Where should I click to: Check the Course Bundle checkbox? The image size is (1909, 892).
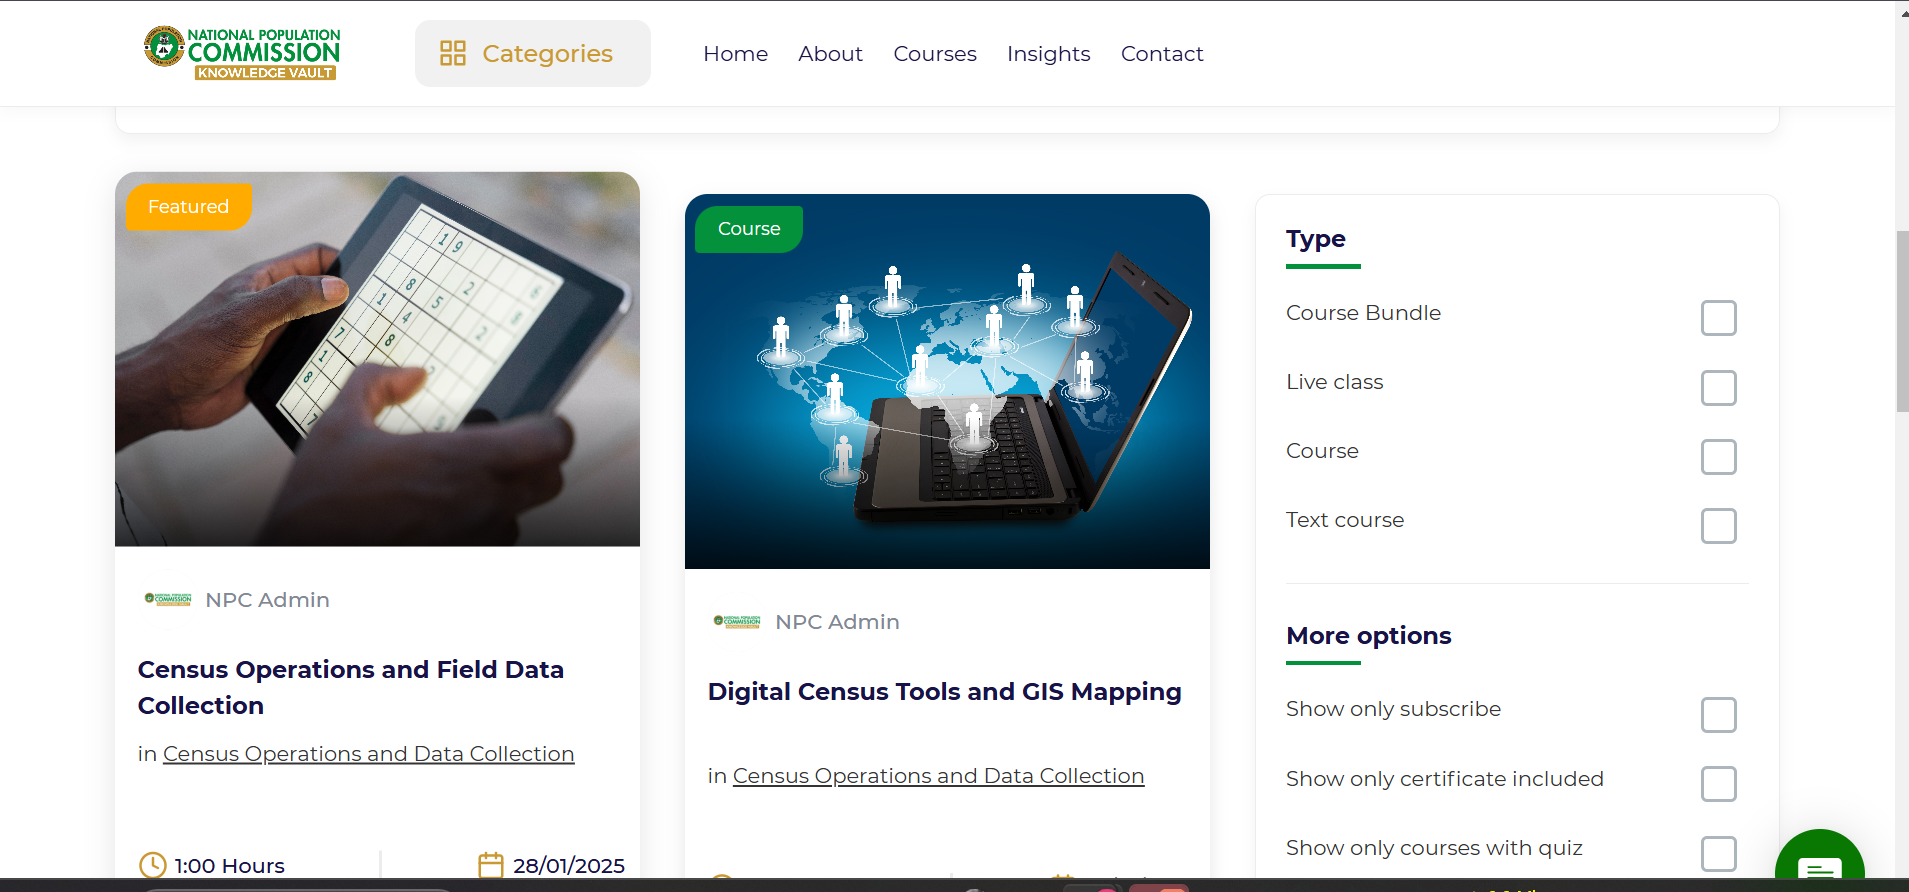(1718, 318)
